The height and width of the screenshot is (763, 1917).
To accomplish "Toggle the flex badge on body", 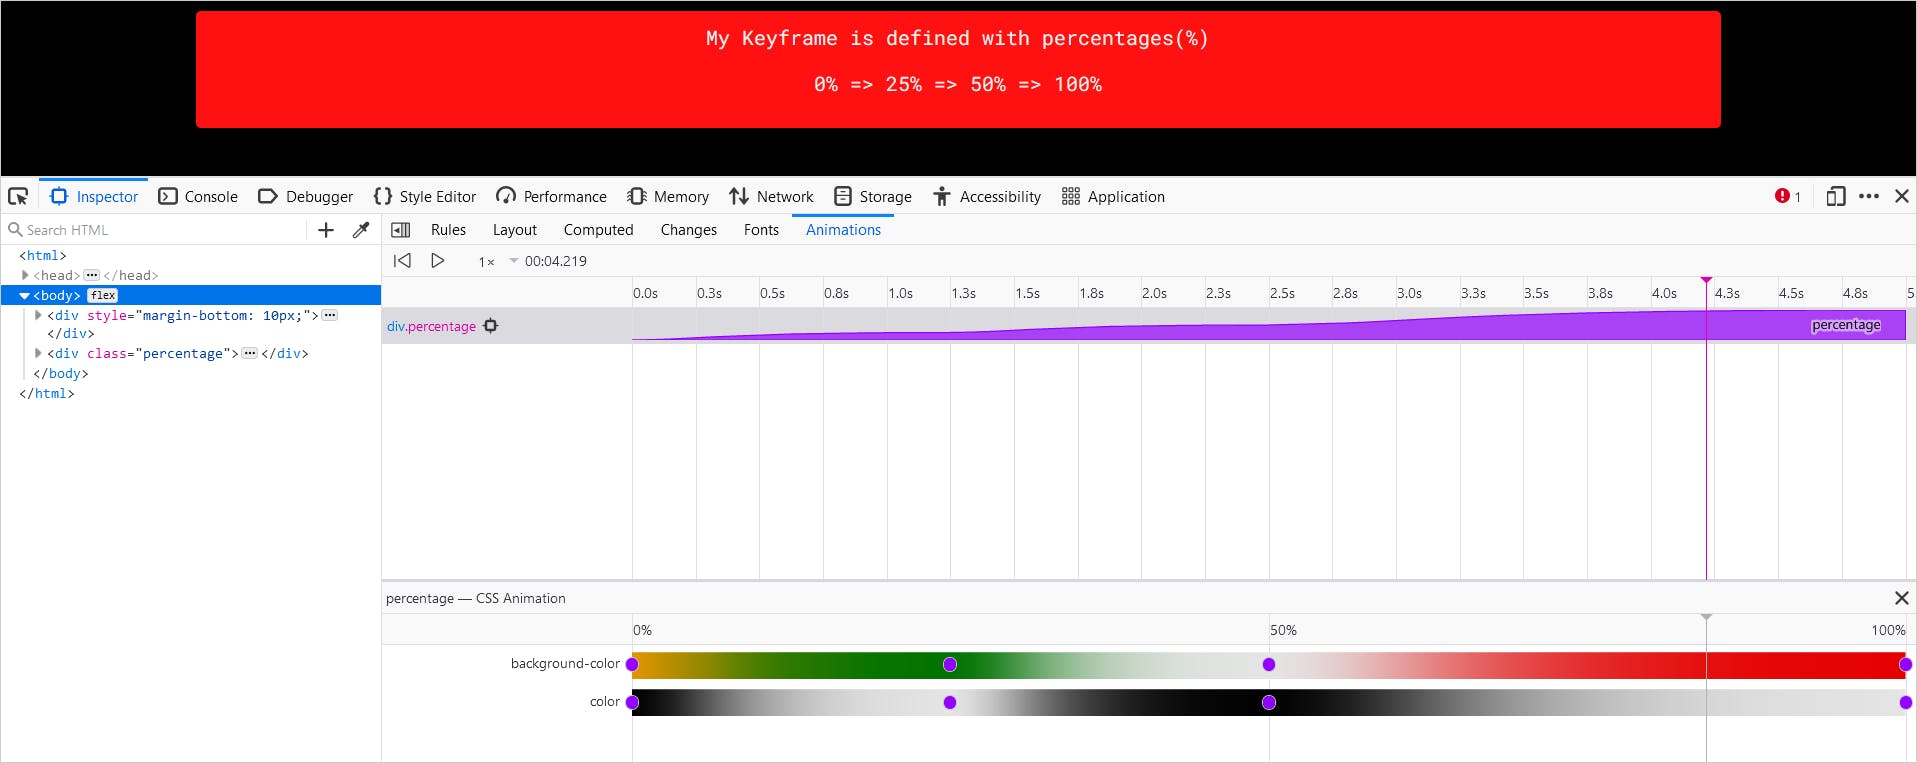I will tap(103, 295).
